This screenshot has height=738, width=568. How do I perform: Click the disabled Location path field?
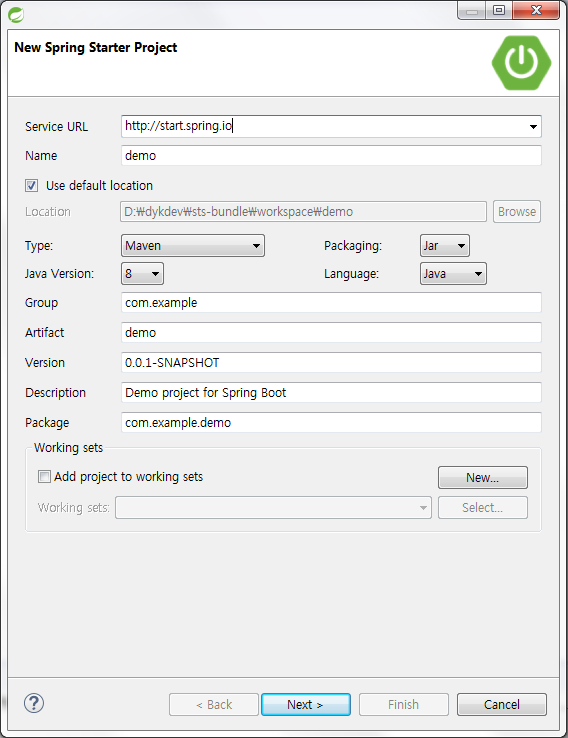[304, 212]
